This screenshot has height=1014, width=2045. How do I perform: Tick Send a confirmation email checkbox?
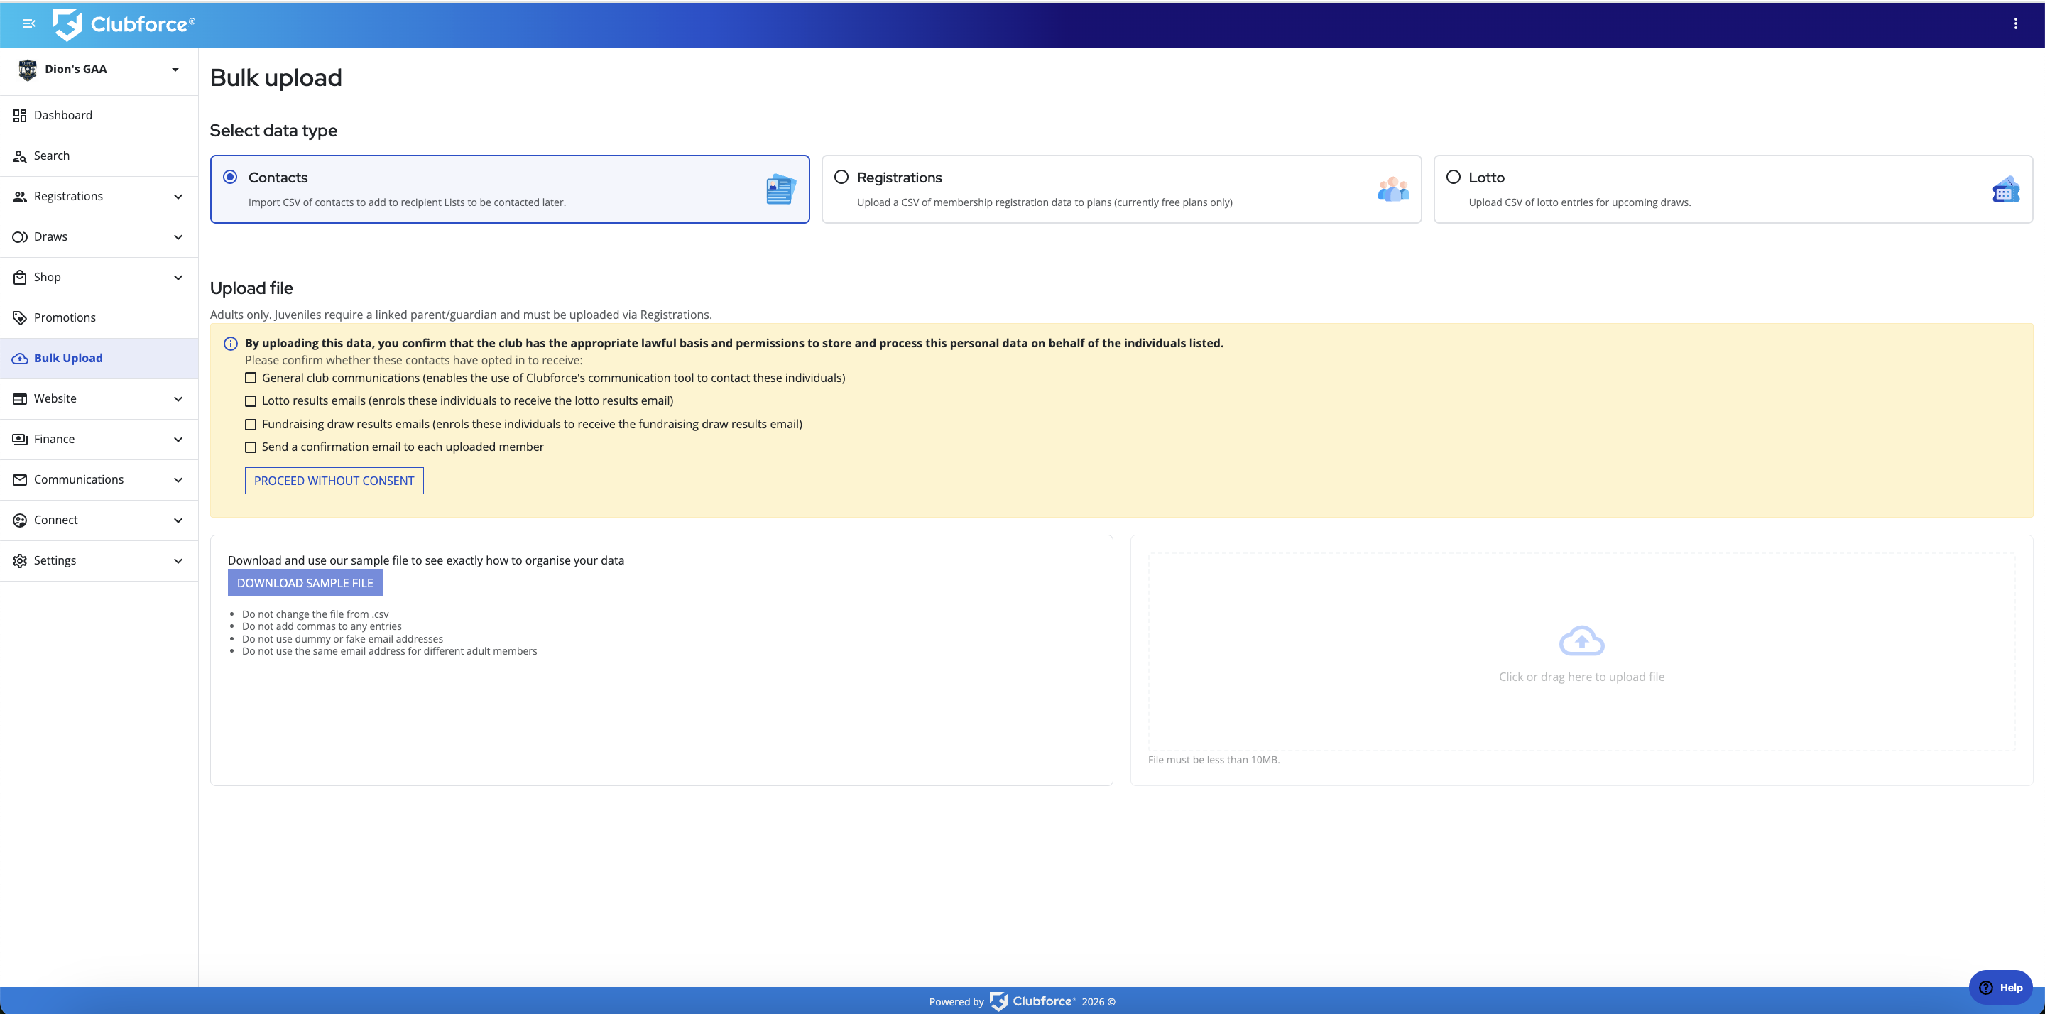(x=251, y=447)
